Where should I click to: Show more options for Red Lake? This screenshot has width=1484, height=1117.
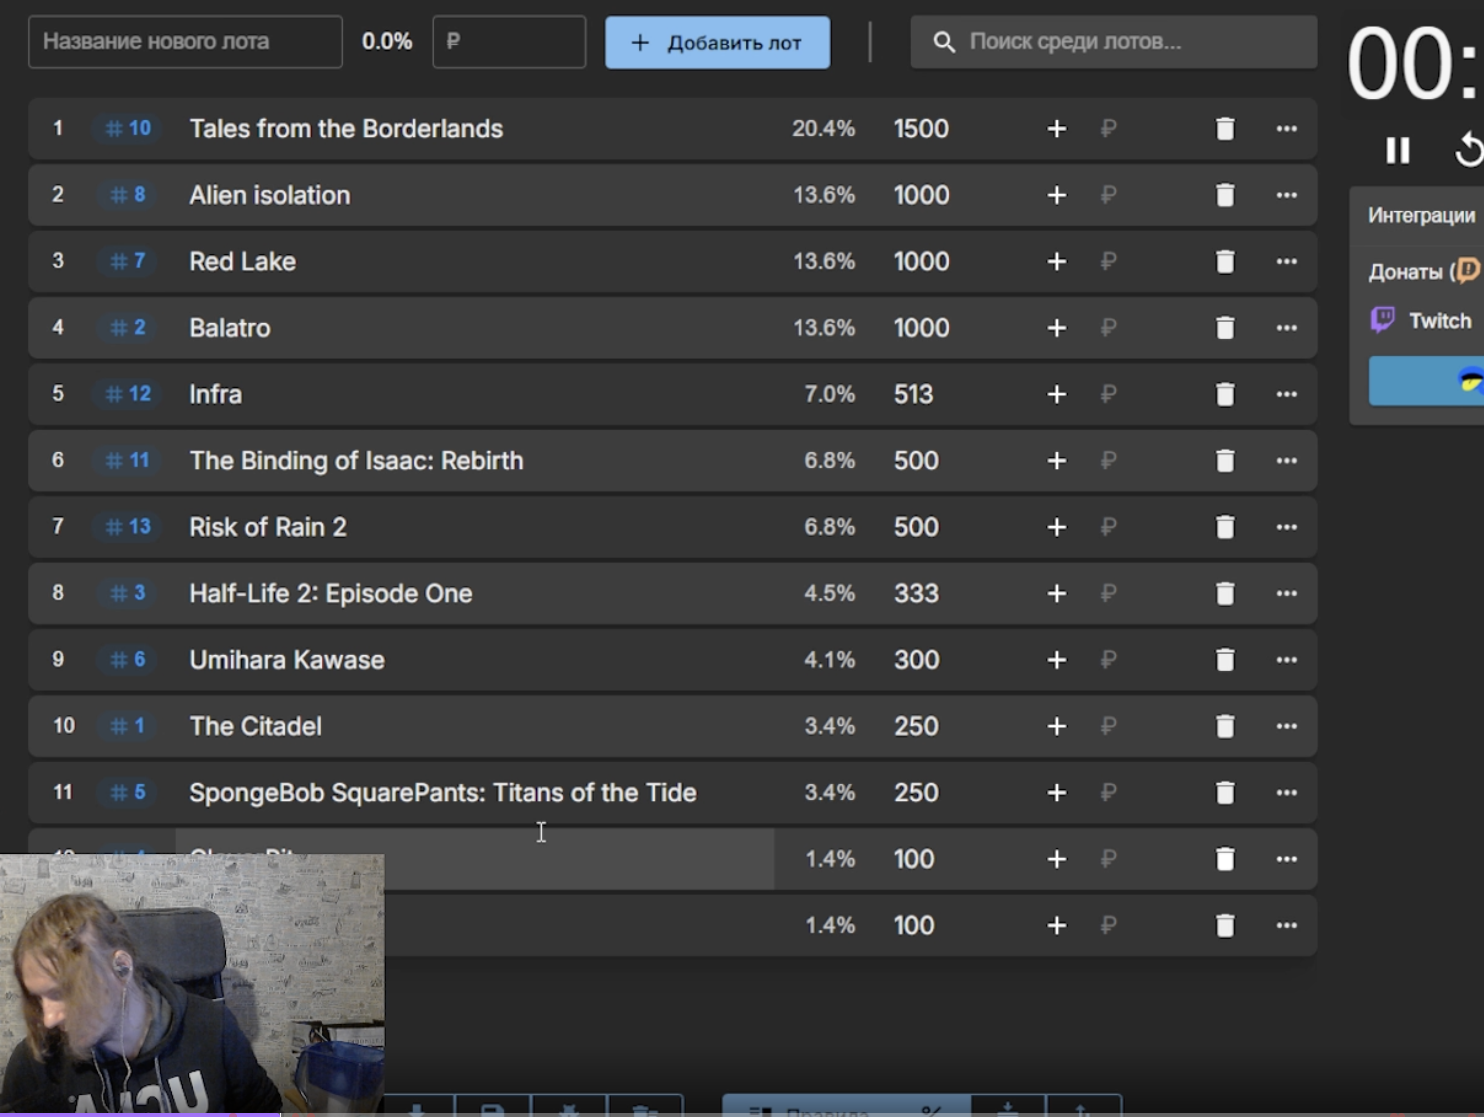(x=1287, y=262)
